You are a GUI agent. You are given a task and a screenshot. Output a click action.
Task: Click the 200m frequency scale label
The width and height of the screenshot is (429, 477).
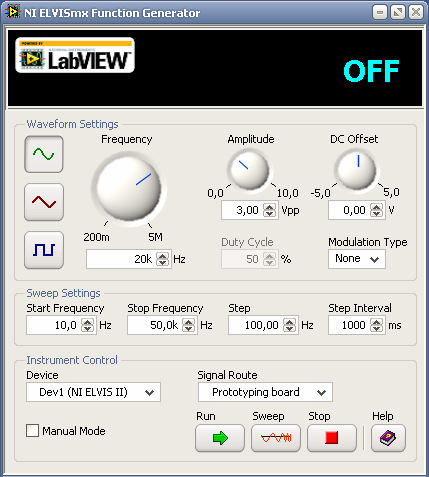[96, 237]
